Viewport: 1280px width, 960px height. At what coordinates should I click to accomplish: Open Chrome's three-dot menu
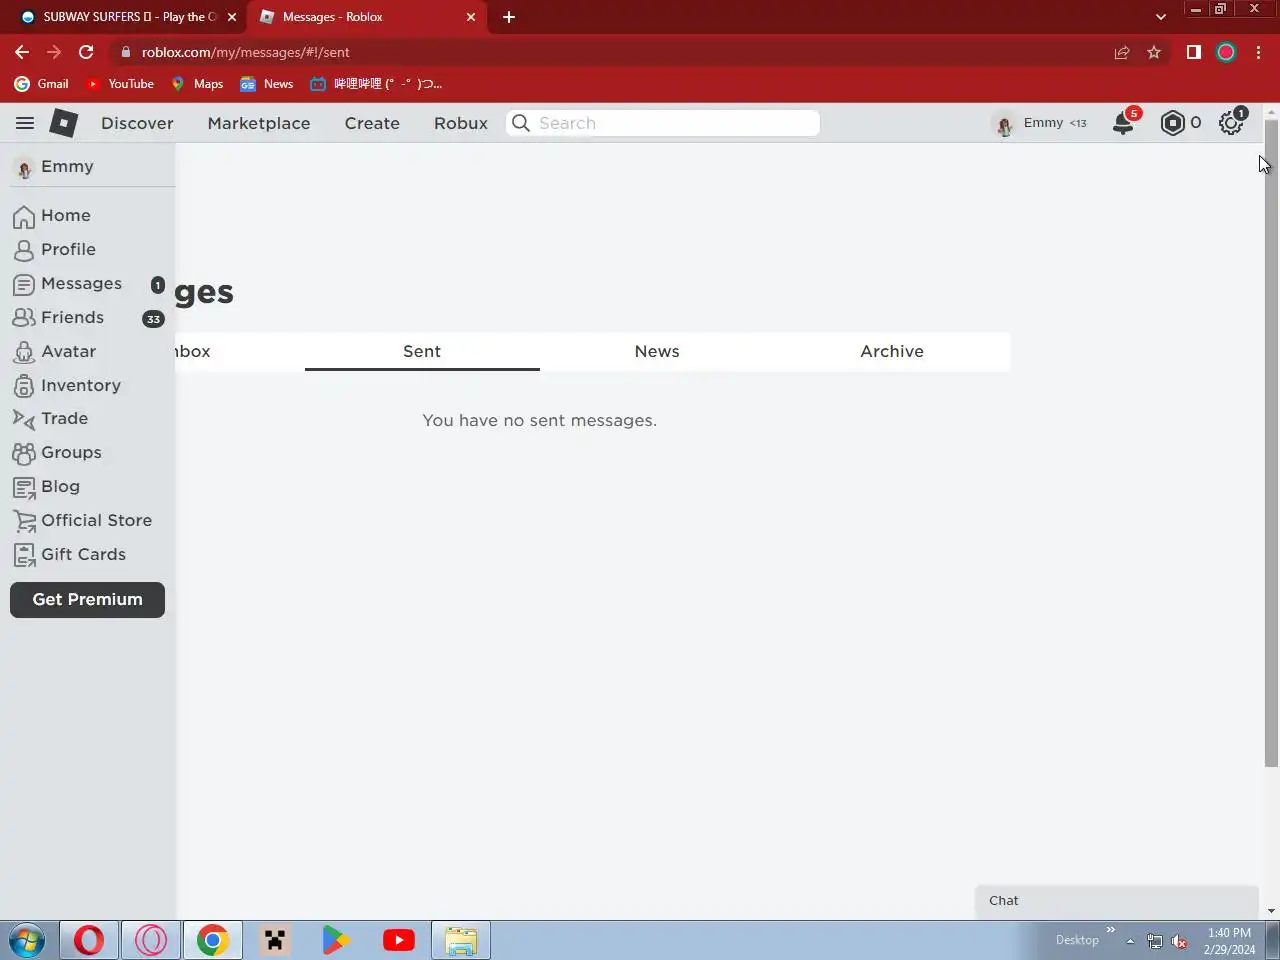[x=1258, y=52]
